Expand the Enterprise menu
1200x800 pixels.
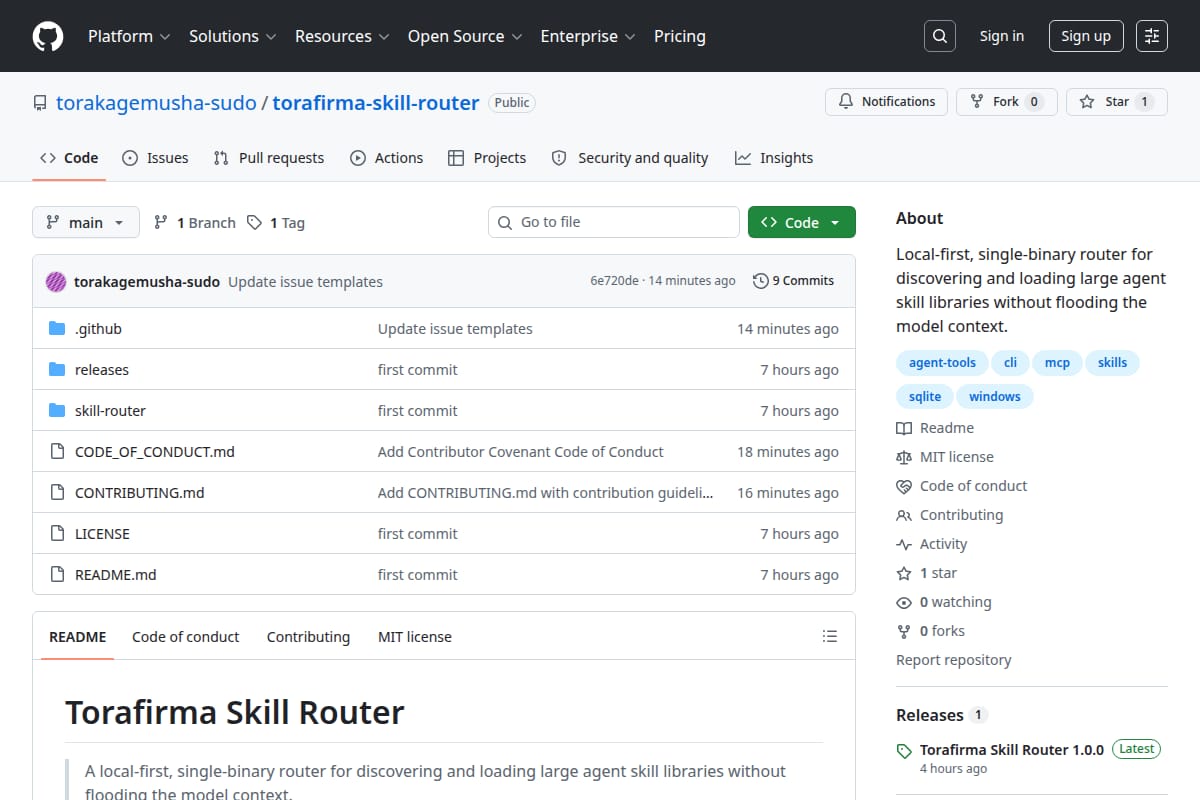(x=588, y=36)
